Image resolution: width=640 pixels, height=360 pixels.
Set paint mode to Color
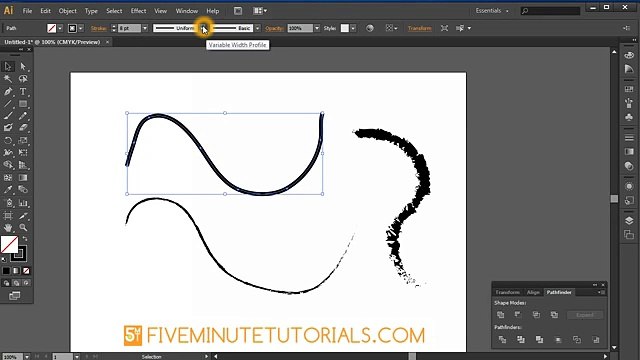point(6,271)
